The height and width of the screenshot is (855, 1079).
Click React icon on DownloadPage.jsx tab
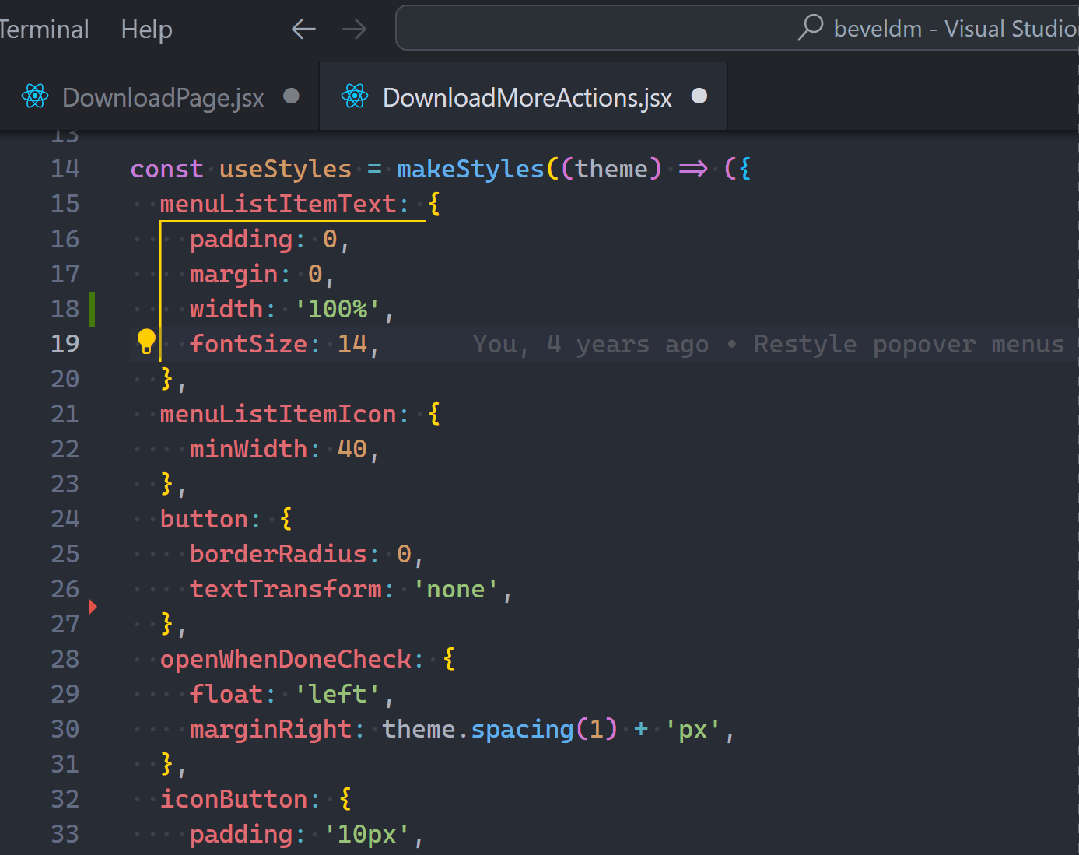coord(36,97)
